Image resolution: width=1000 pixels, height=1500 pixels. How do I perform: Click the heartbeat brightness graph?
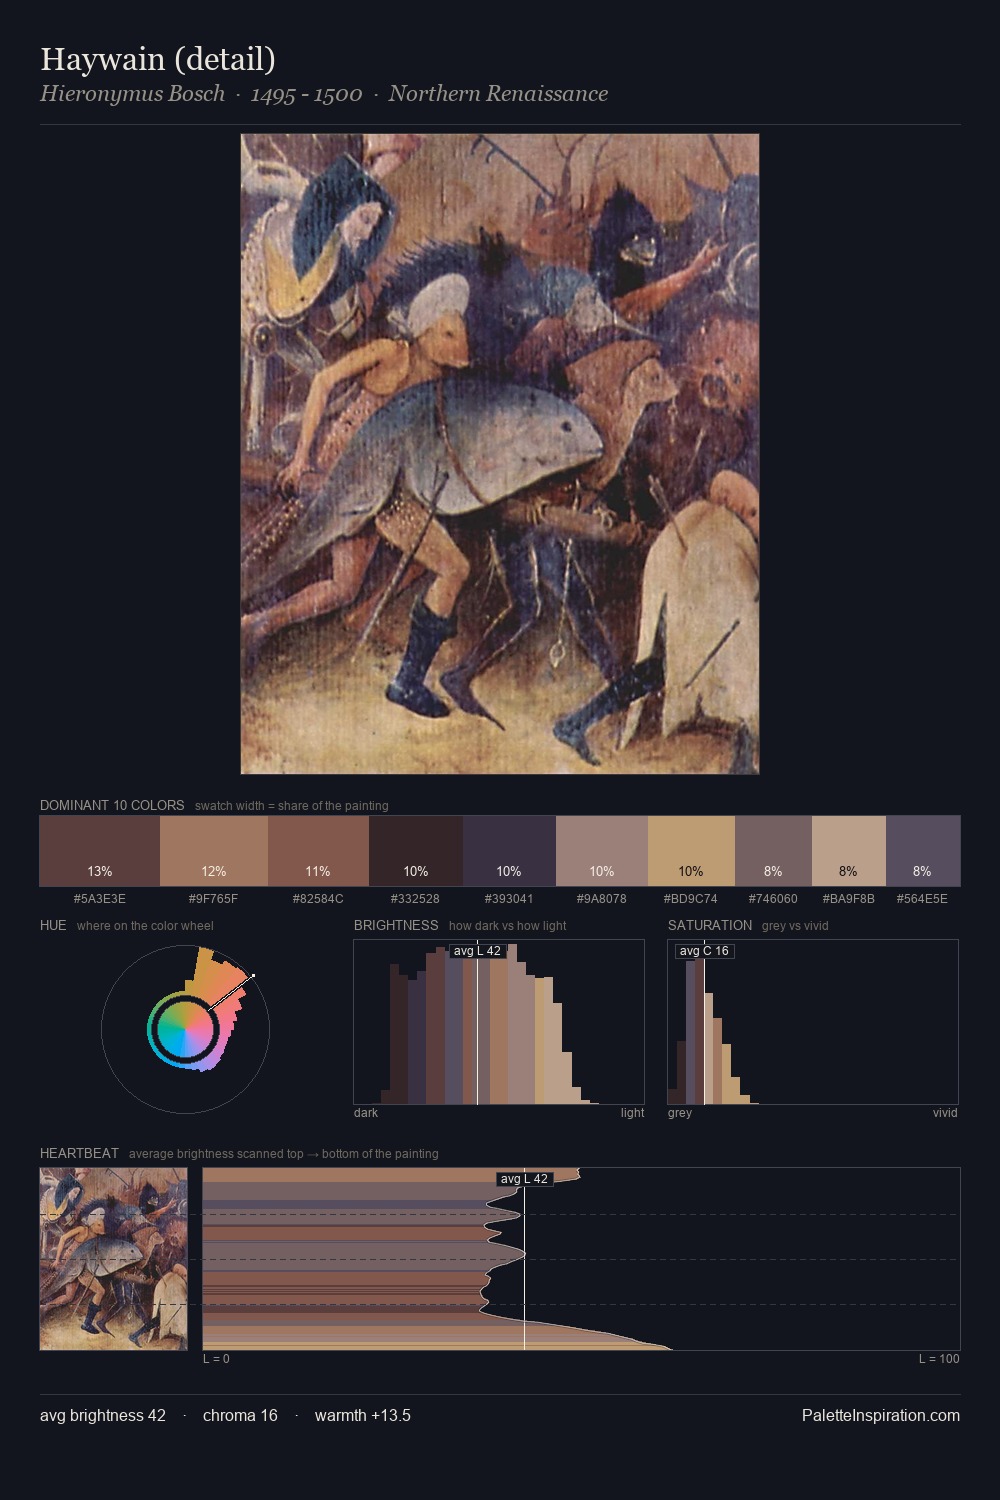click(x=581, y=1259)
